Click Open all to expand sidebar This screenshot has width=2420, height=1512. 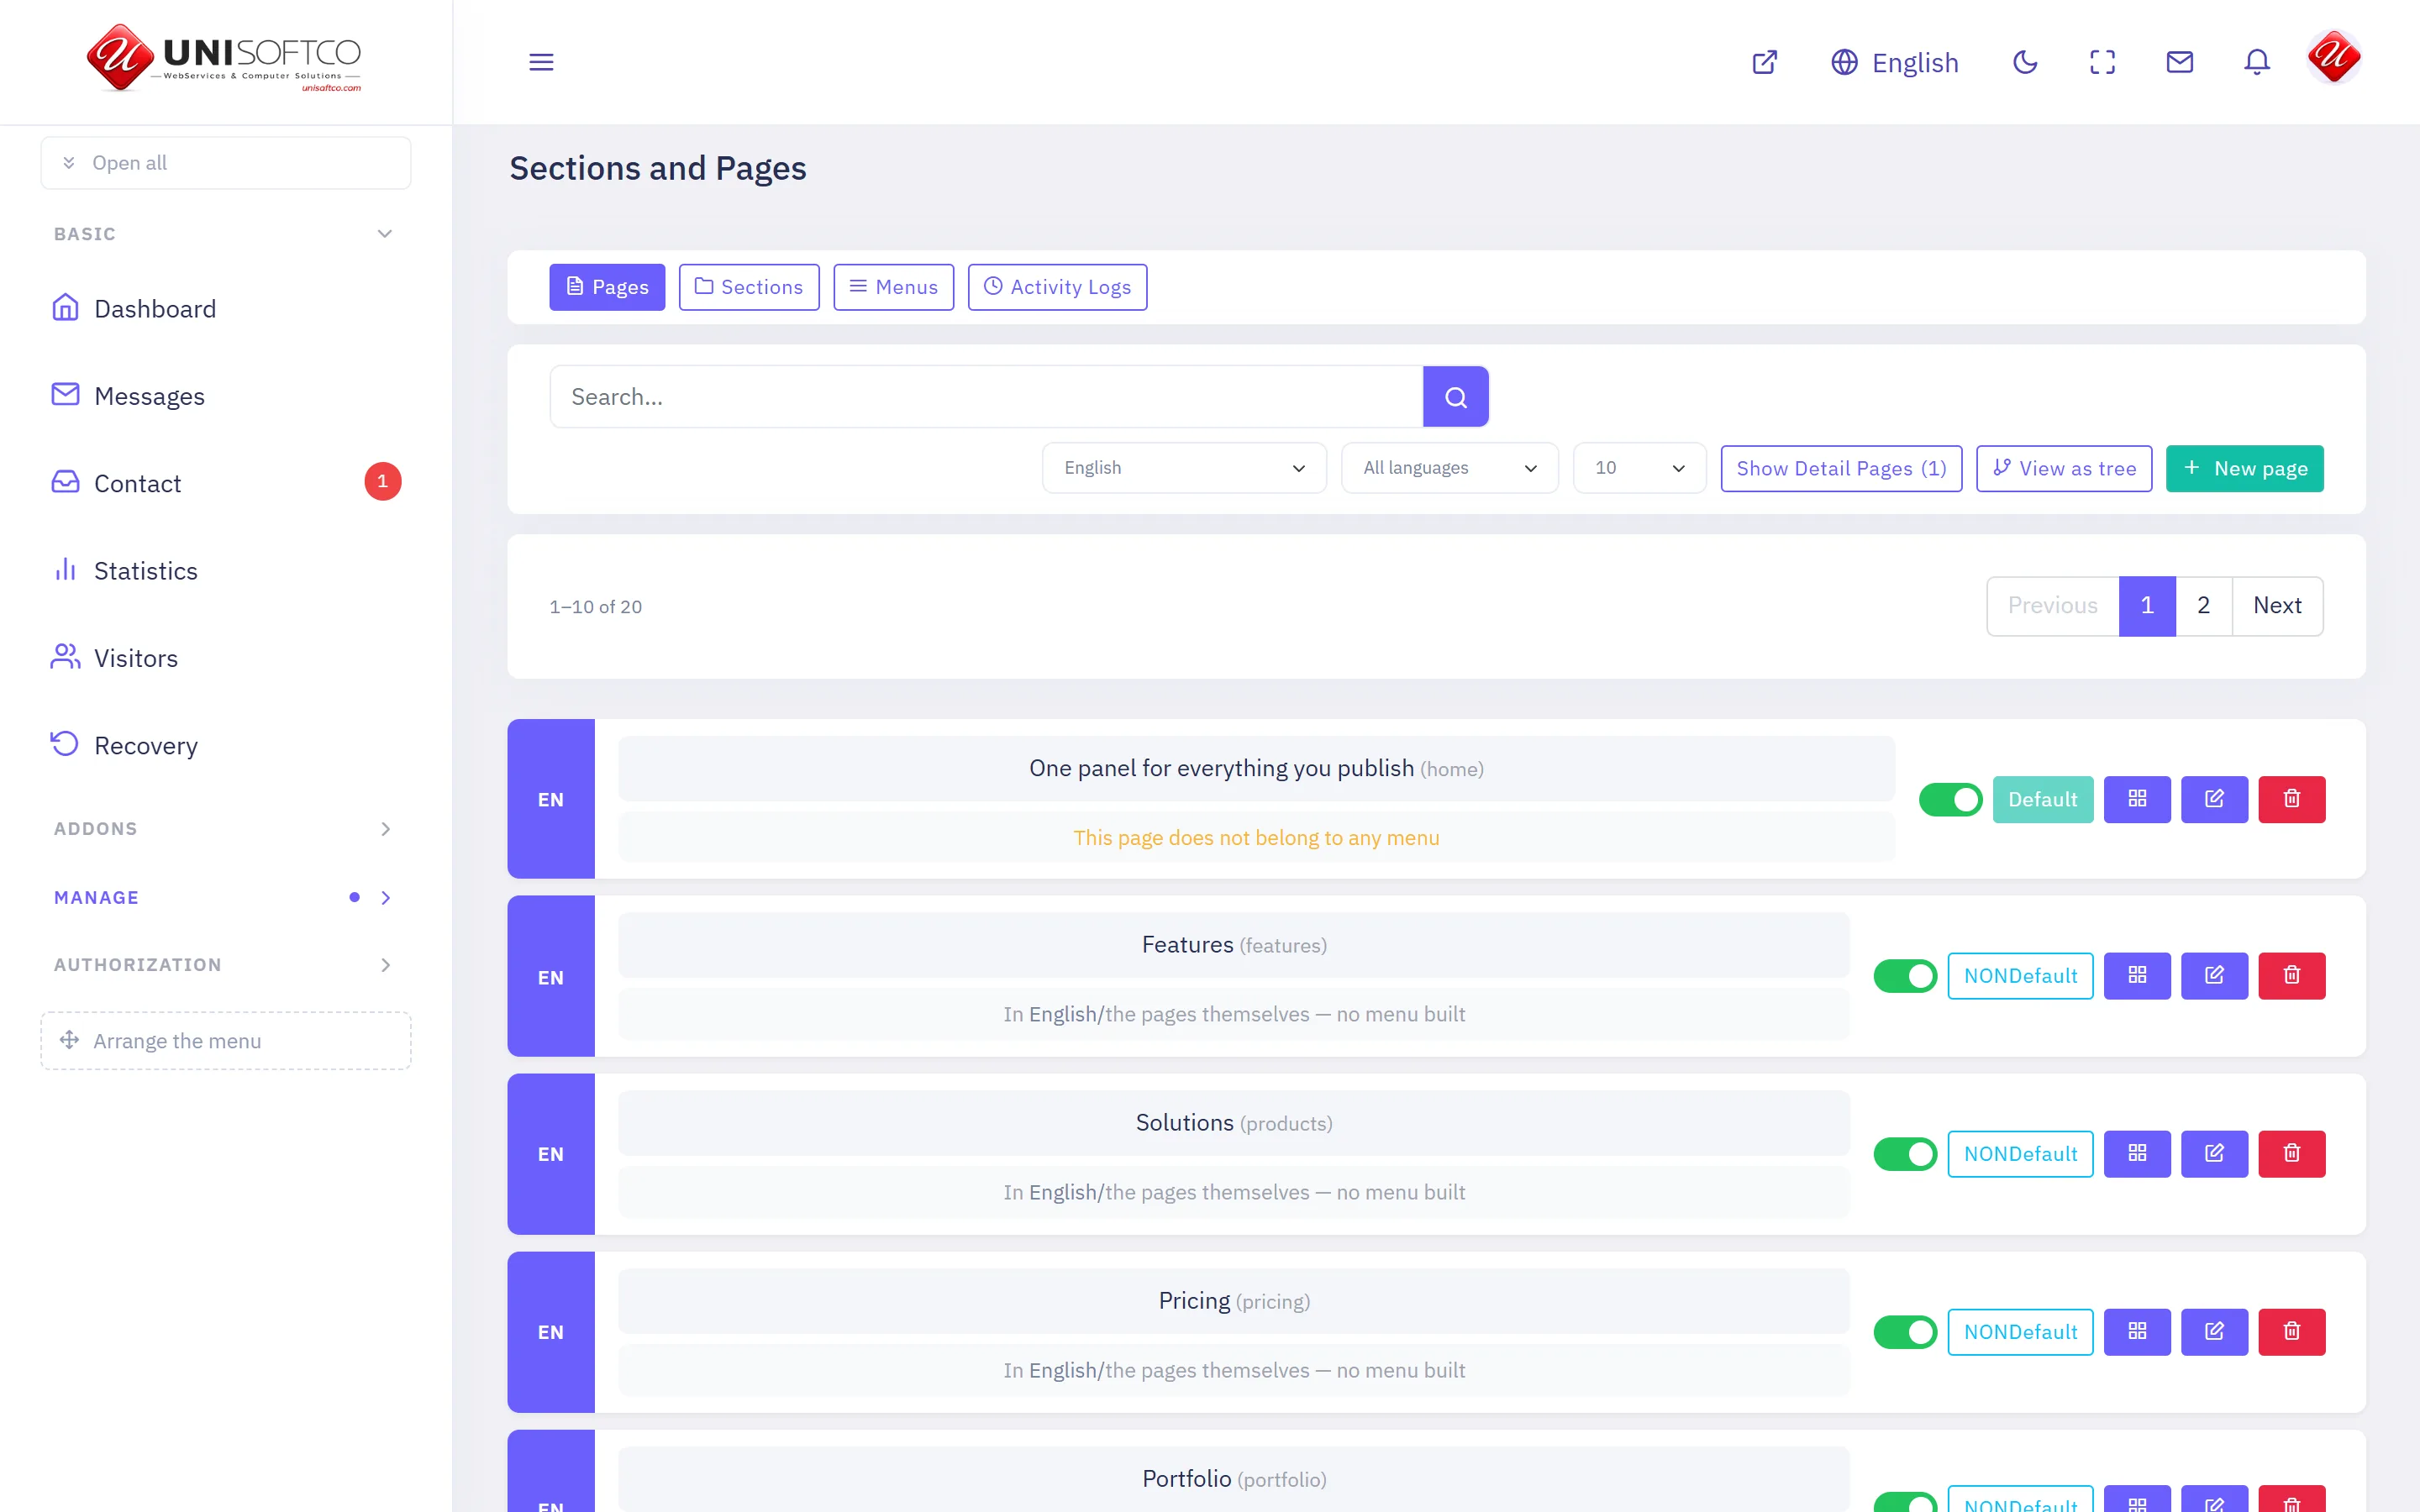226,163
